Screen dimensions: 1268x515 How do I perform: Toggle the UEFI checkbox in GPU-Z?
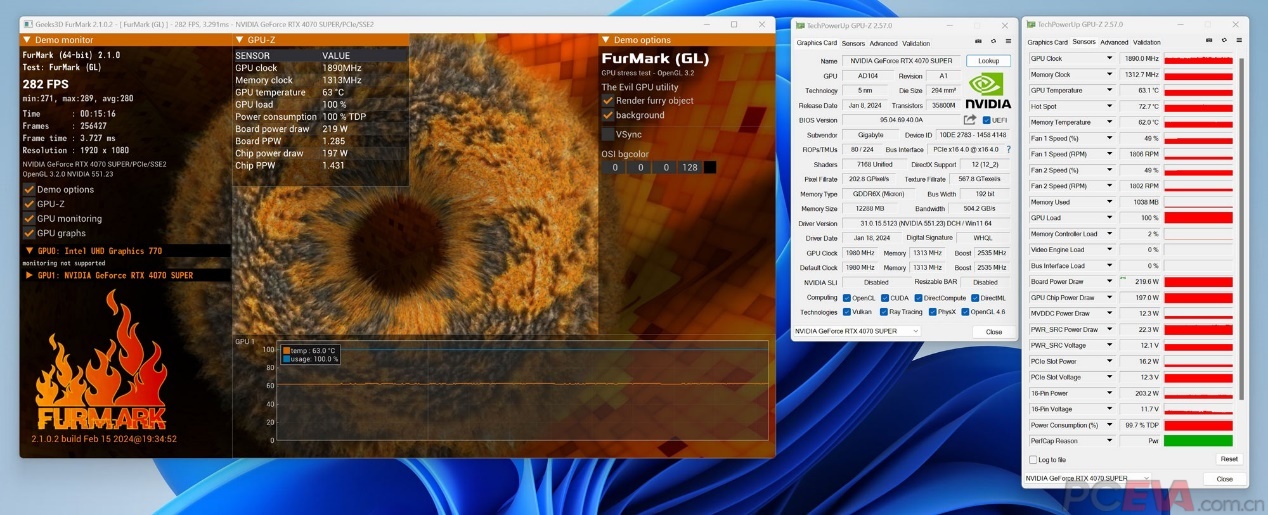coord(986,120)
